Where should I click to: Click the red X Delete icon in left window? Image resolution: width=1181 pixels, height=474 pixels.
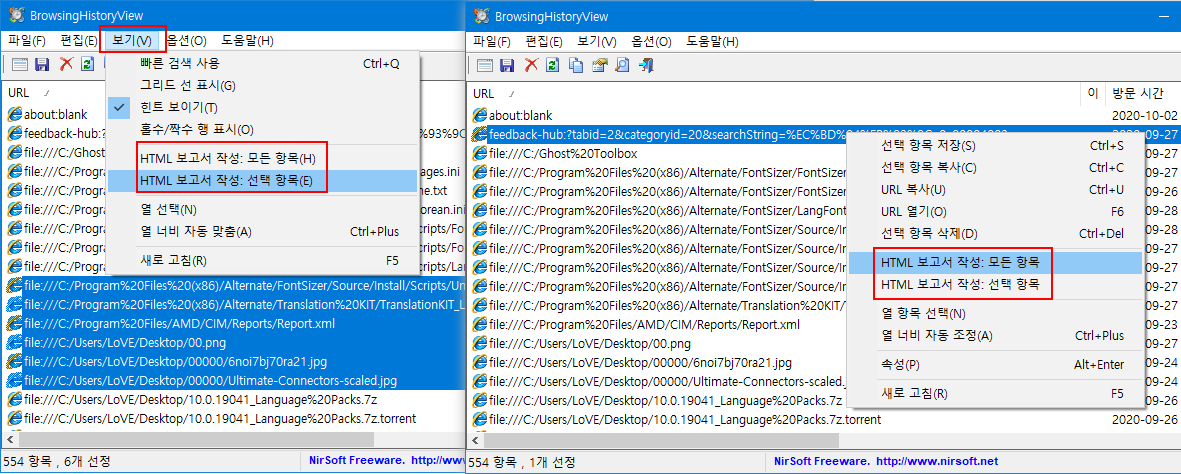[66, 65]
